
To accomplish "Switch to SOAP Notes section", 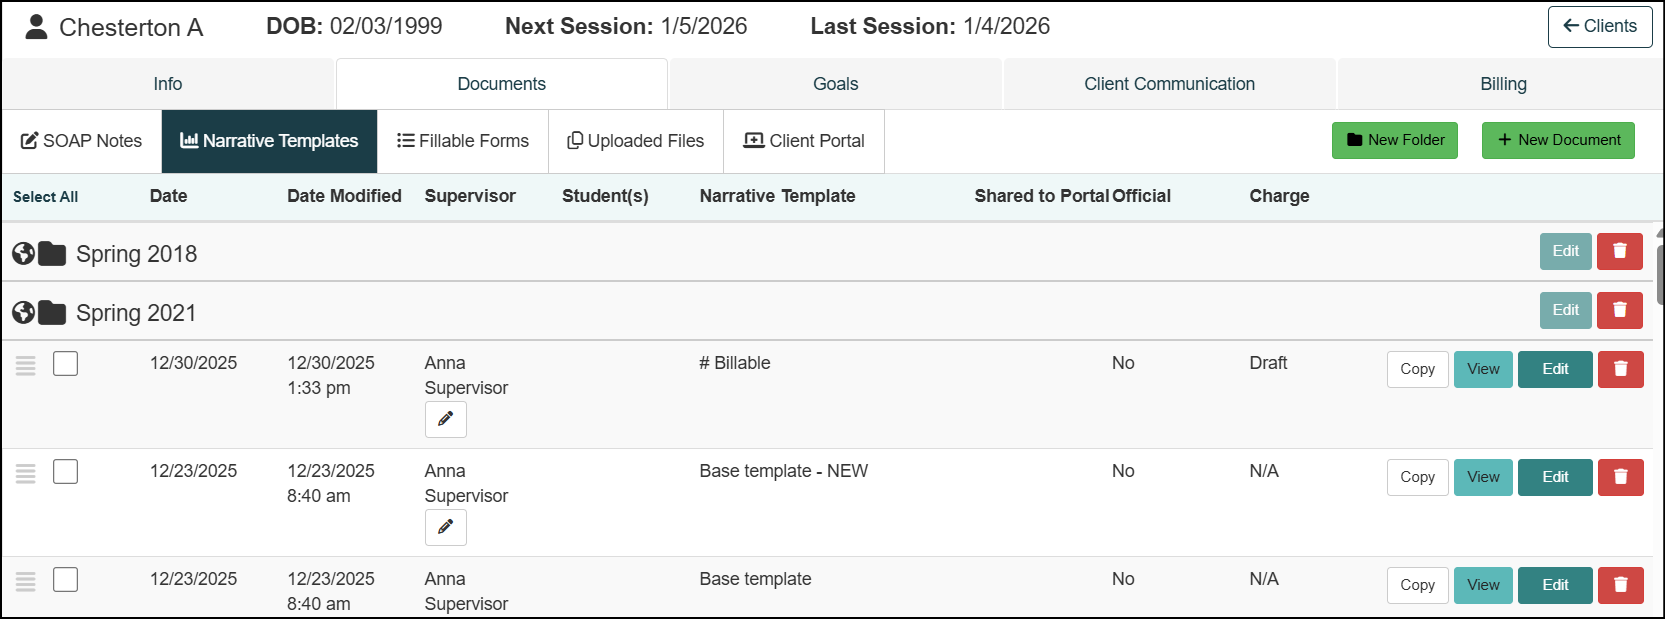I will (x=82, y=141).
